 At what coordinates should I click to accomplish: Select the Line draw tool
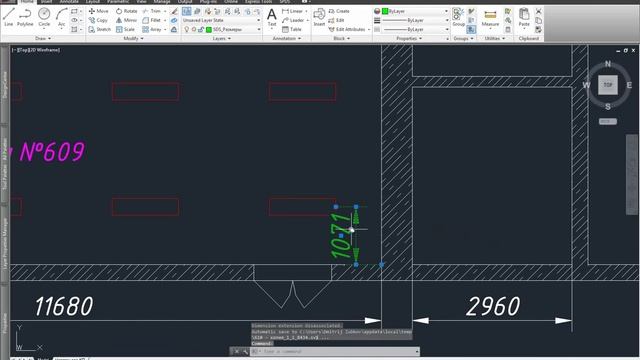(x=9, y=17)
